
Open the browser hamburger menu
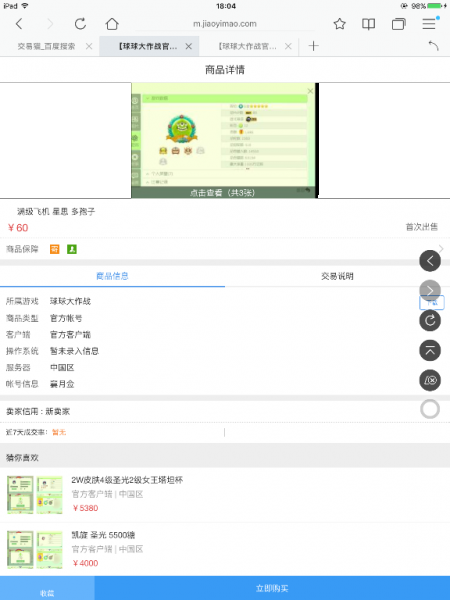coord(430,24)
